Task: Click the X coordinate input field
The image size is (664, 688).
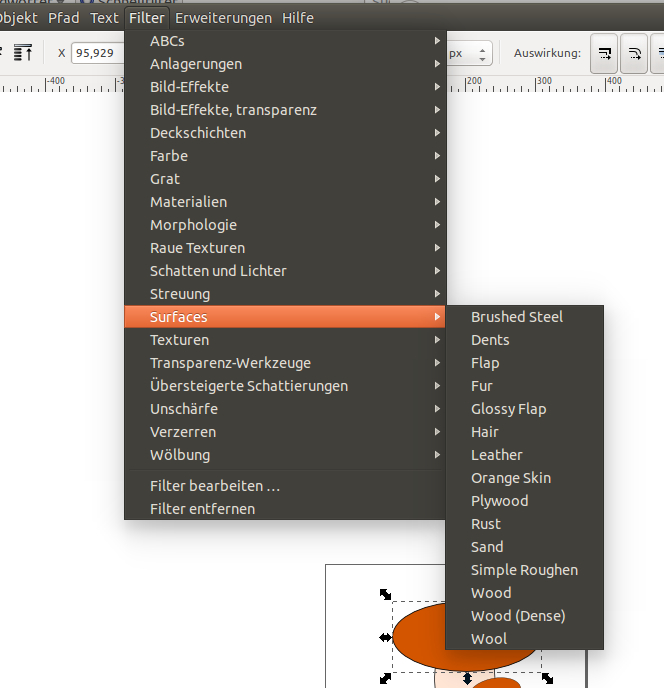Action: [x=98, y=53]
